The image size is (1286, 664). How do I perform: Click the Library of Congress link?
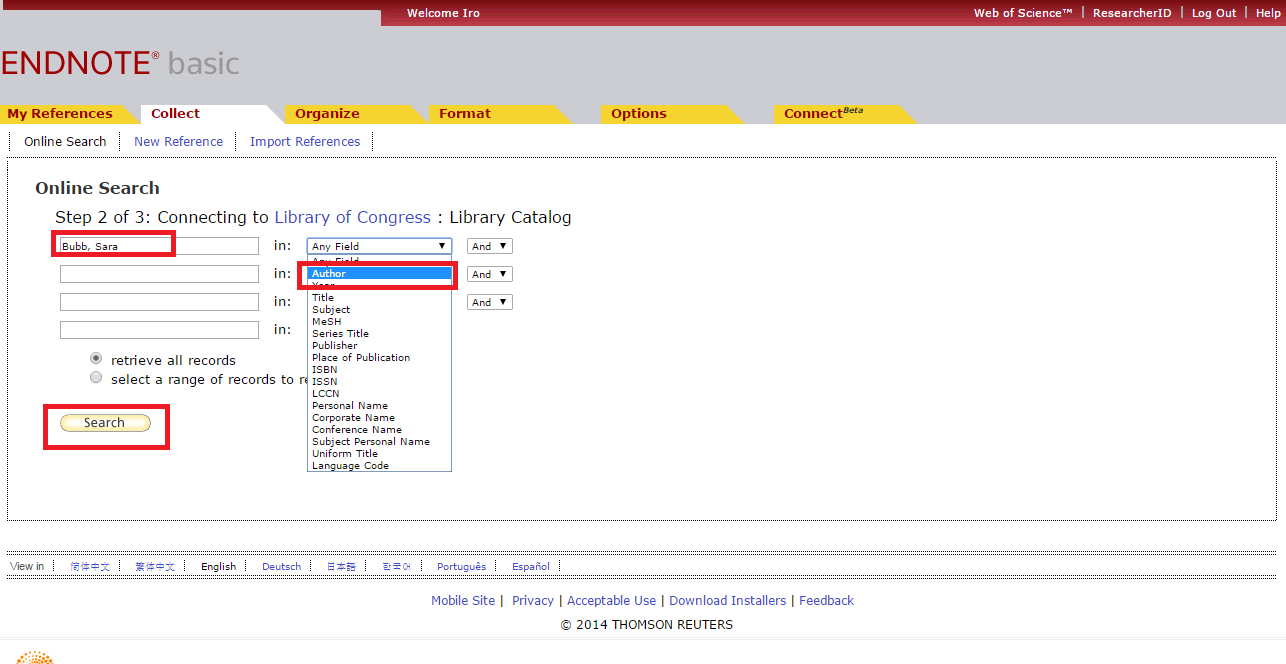point(352,217)
